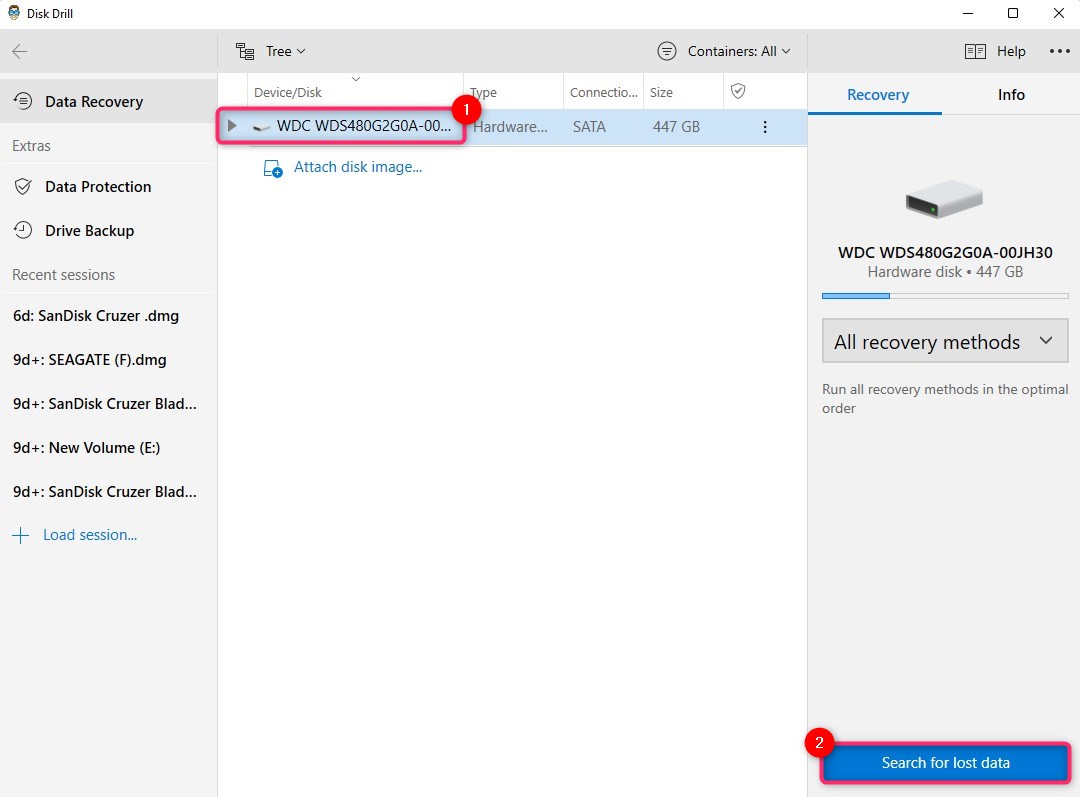Open the Tree view dropdown
This screenshot has height=797, width=1080.
tap(285, 51)
